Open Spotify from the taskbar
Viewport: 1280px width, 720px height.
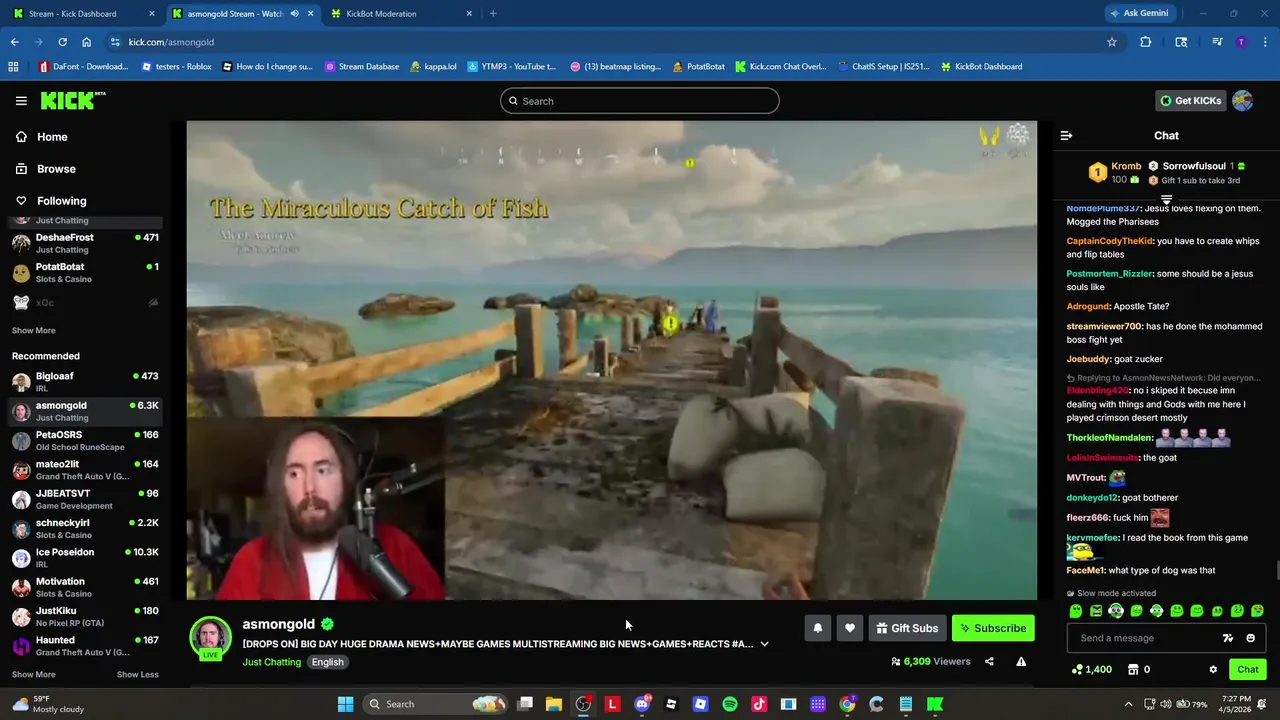click(x=729, y=704)
